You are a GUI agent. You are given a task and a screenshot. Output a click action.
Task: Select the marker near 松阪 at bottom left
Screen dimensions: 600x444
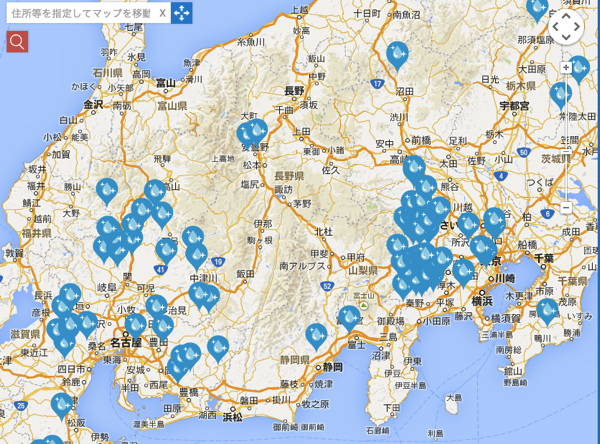tap(62, 404)
